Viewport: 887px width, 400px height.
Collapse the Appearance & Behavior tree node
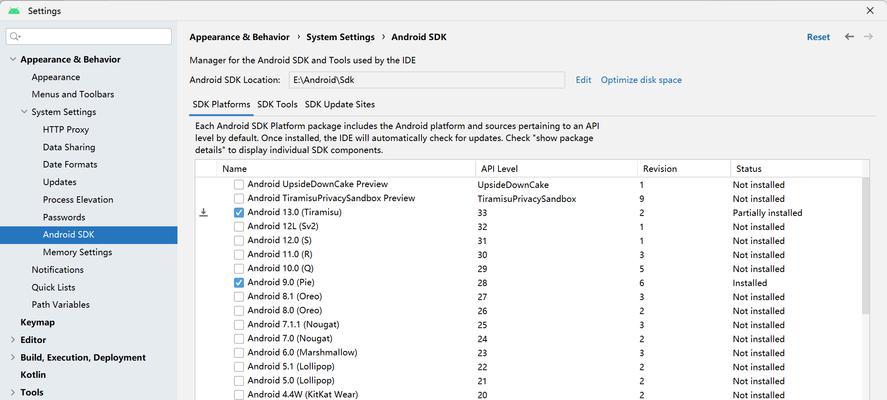click(x=13, y=59)
